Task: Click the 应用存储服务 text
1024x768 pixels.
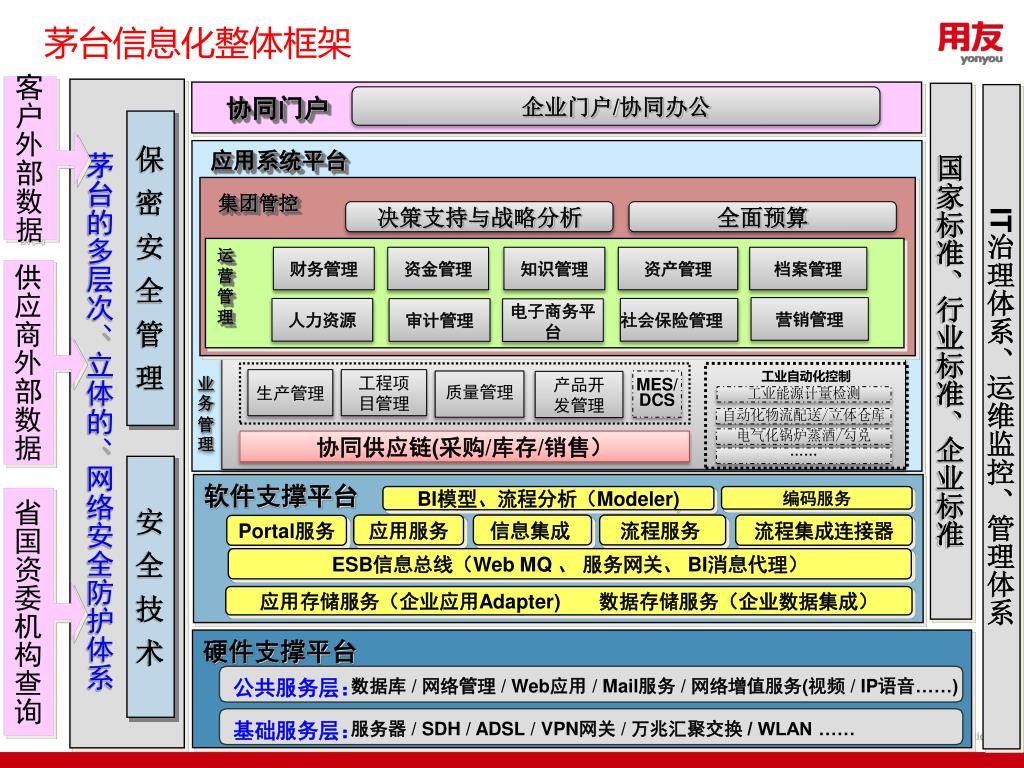Action: (410, 601)
